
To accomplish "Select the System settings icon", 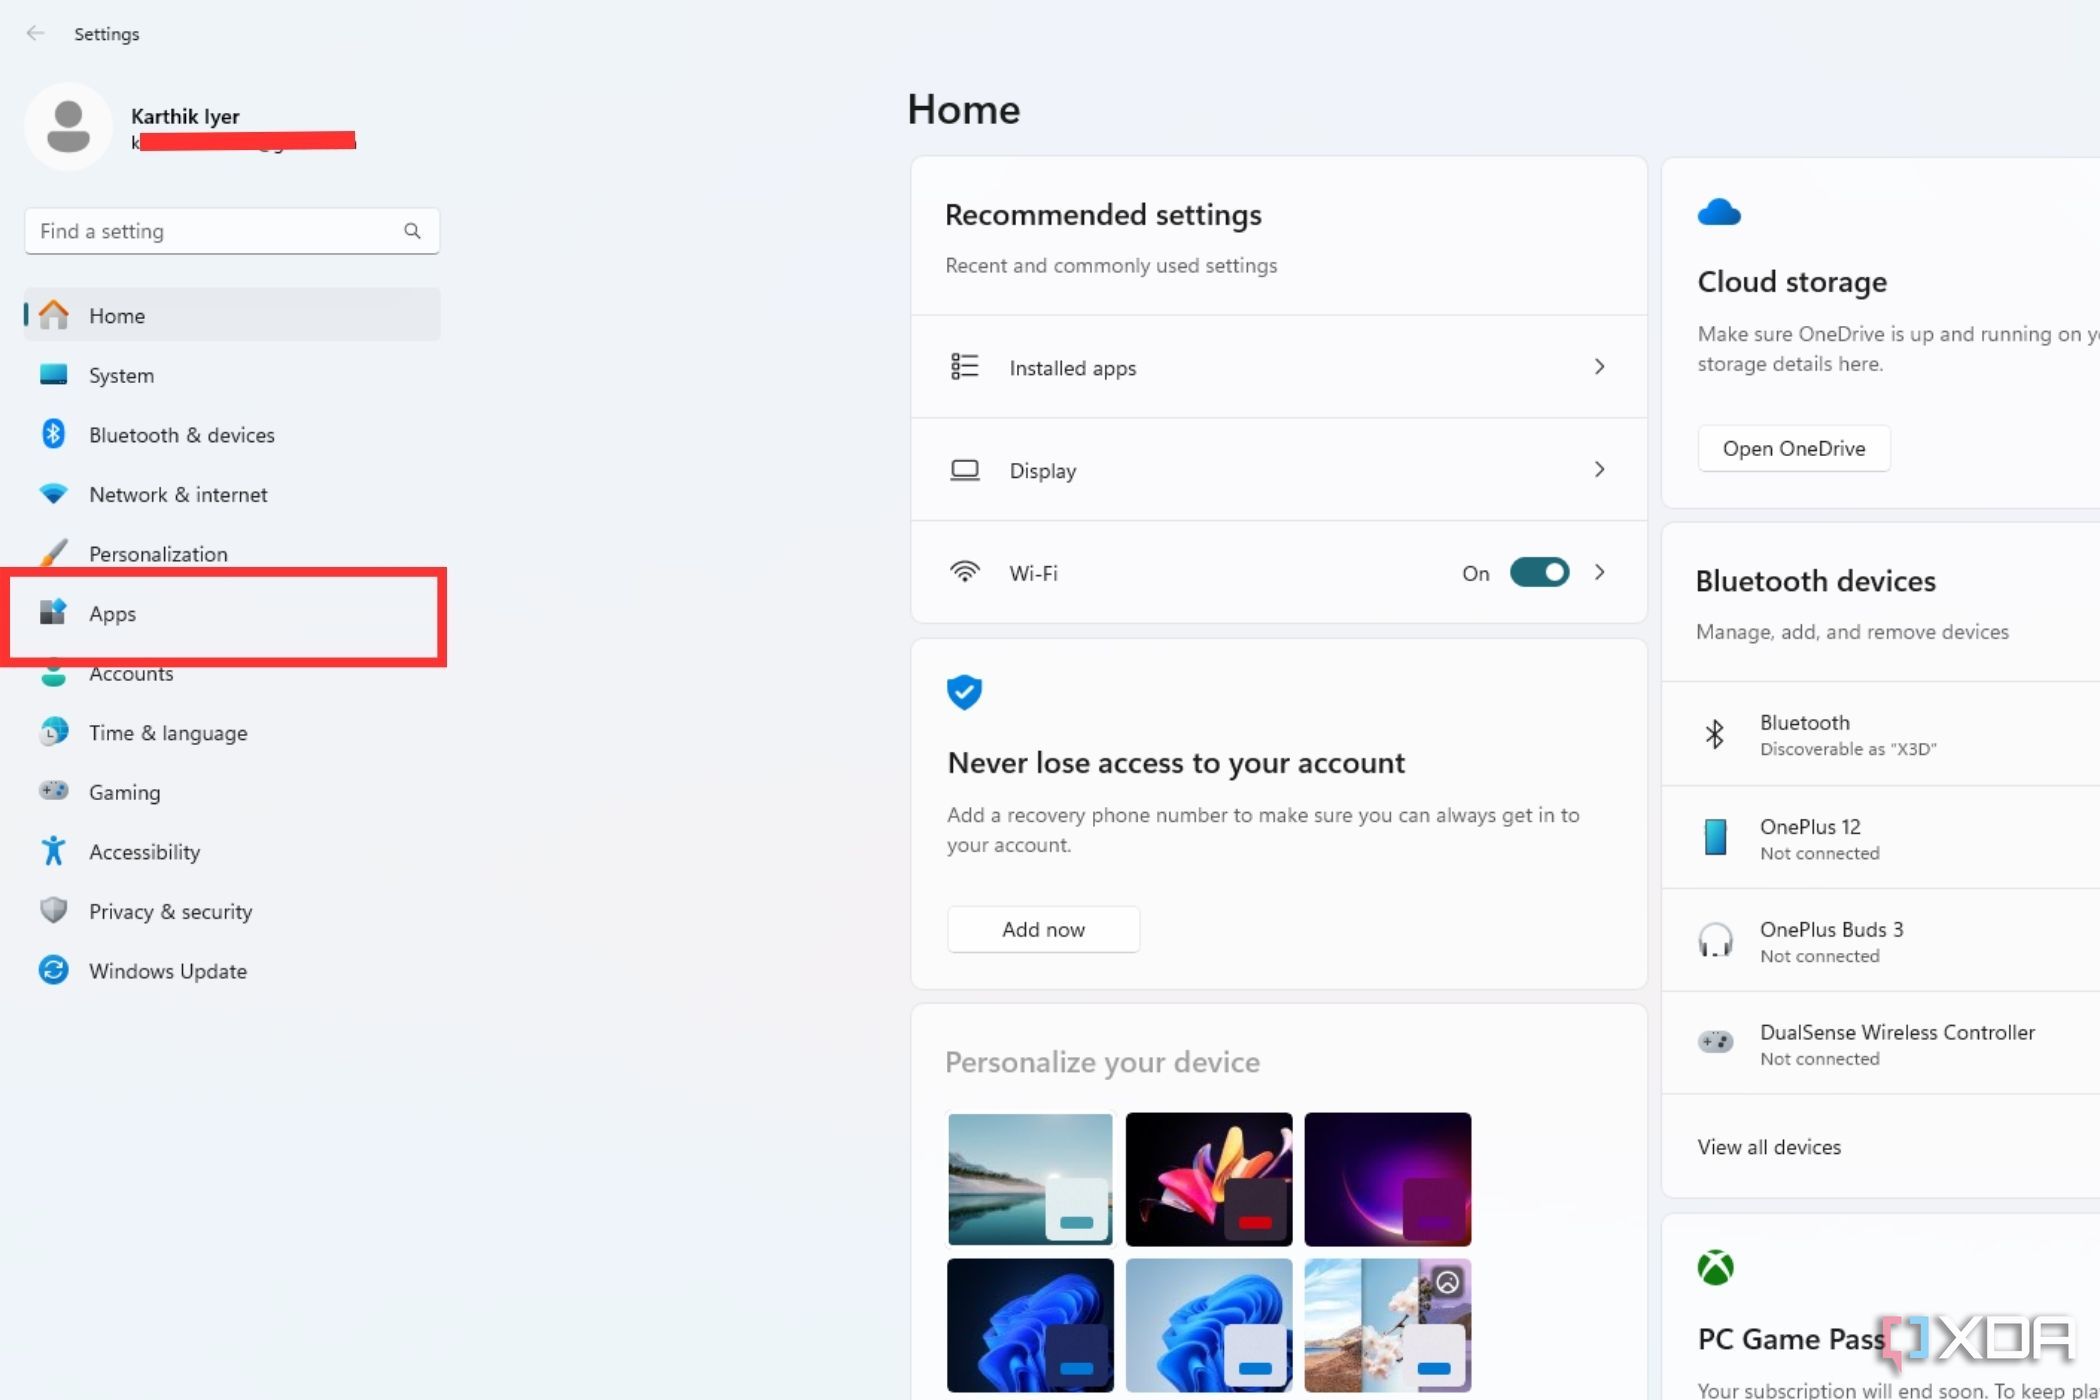I will (53, 373).
